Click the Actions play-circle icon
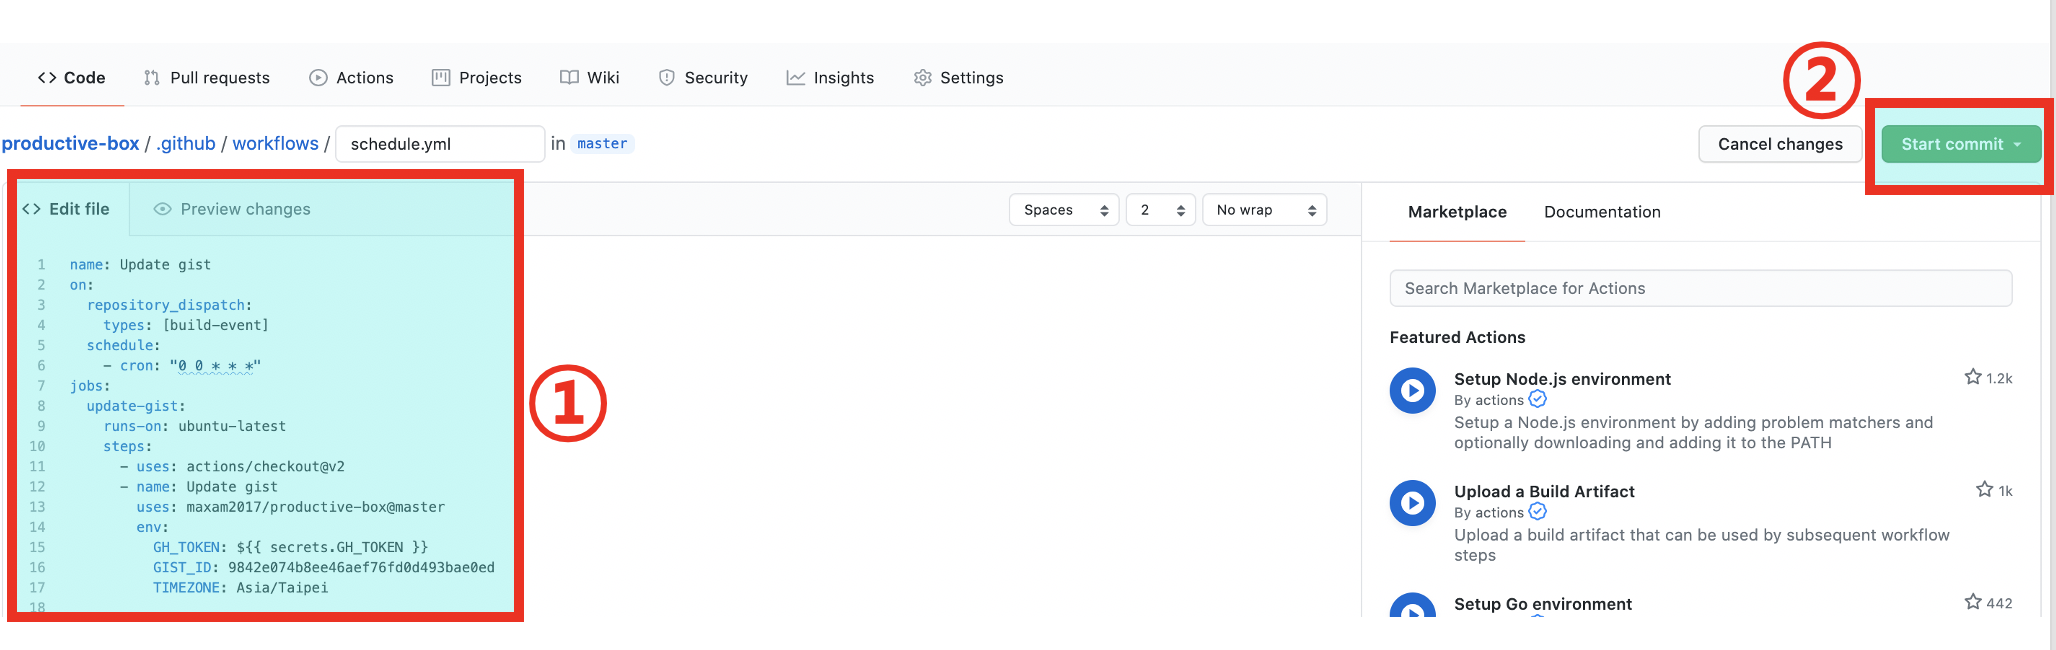Image resolution: width=2056 pixels, height=650 pixels. 318,78
